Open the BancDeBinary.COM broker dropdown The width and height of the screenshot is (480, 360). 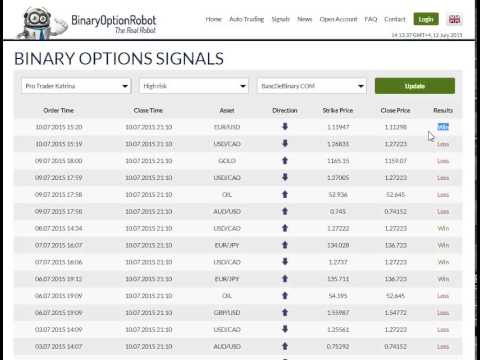click(x=311, y=86)
